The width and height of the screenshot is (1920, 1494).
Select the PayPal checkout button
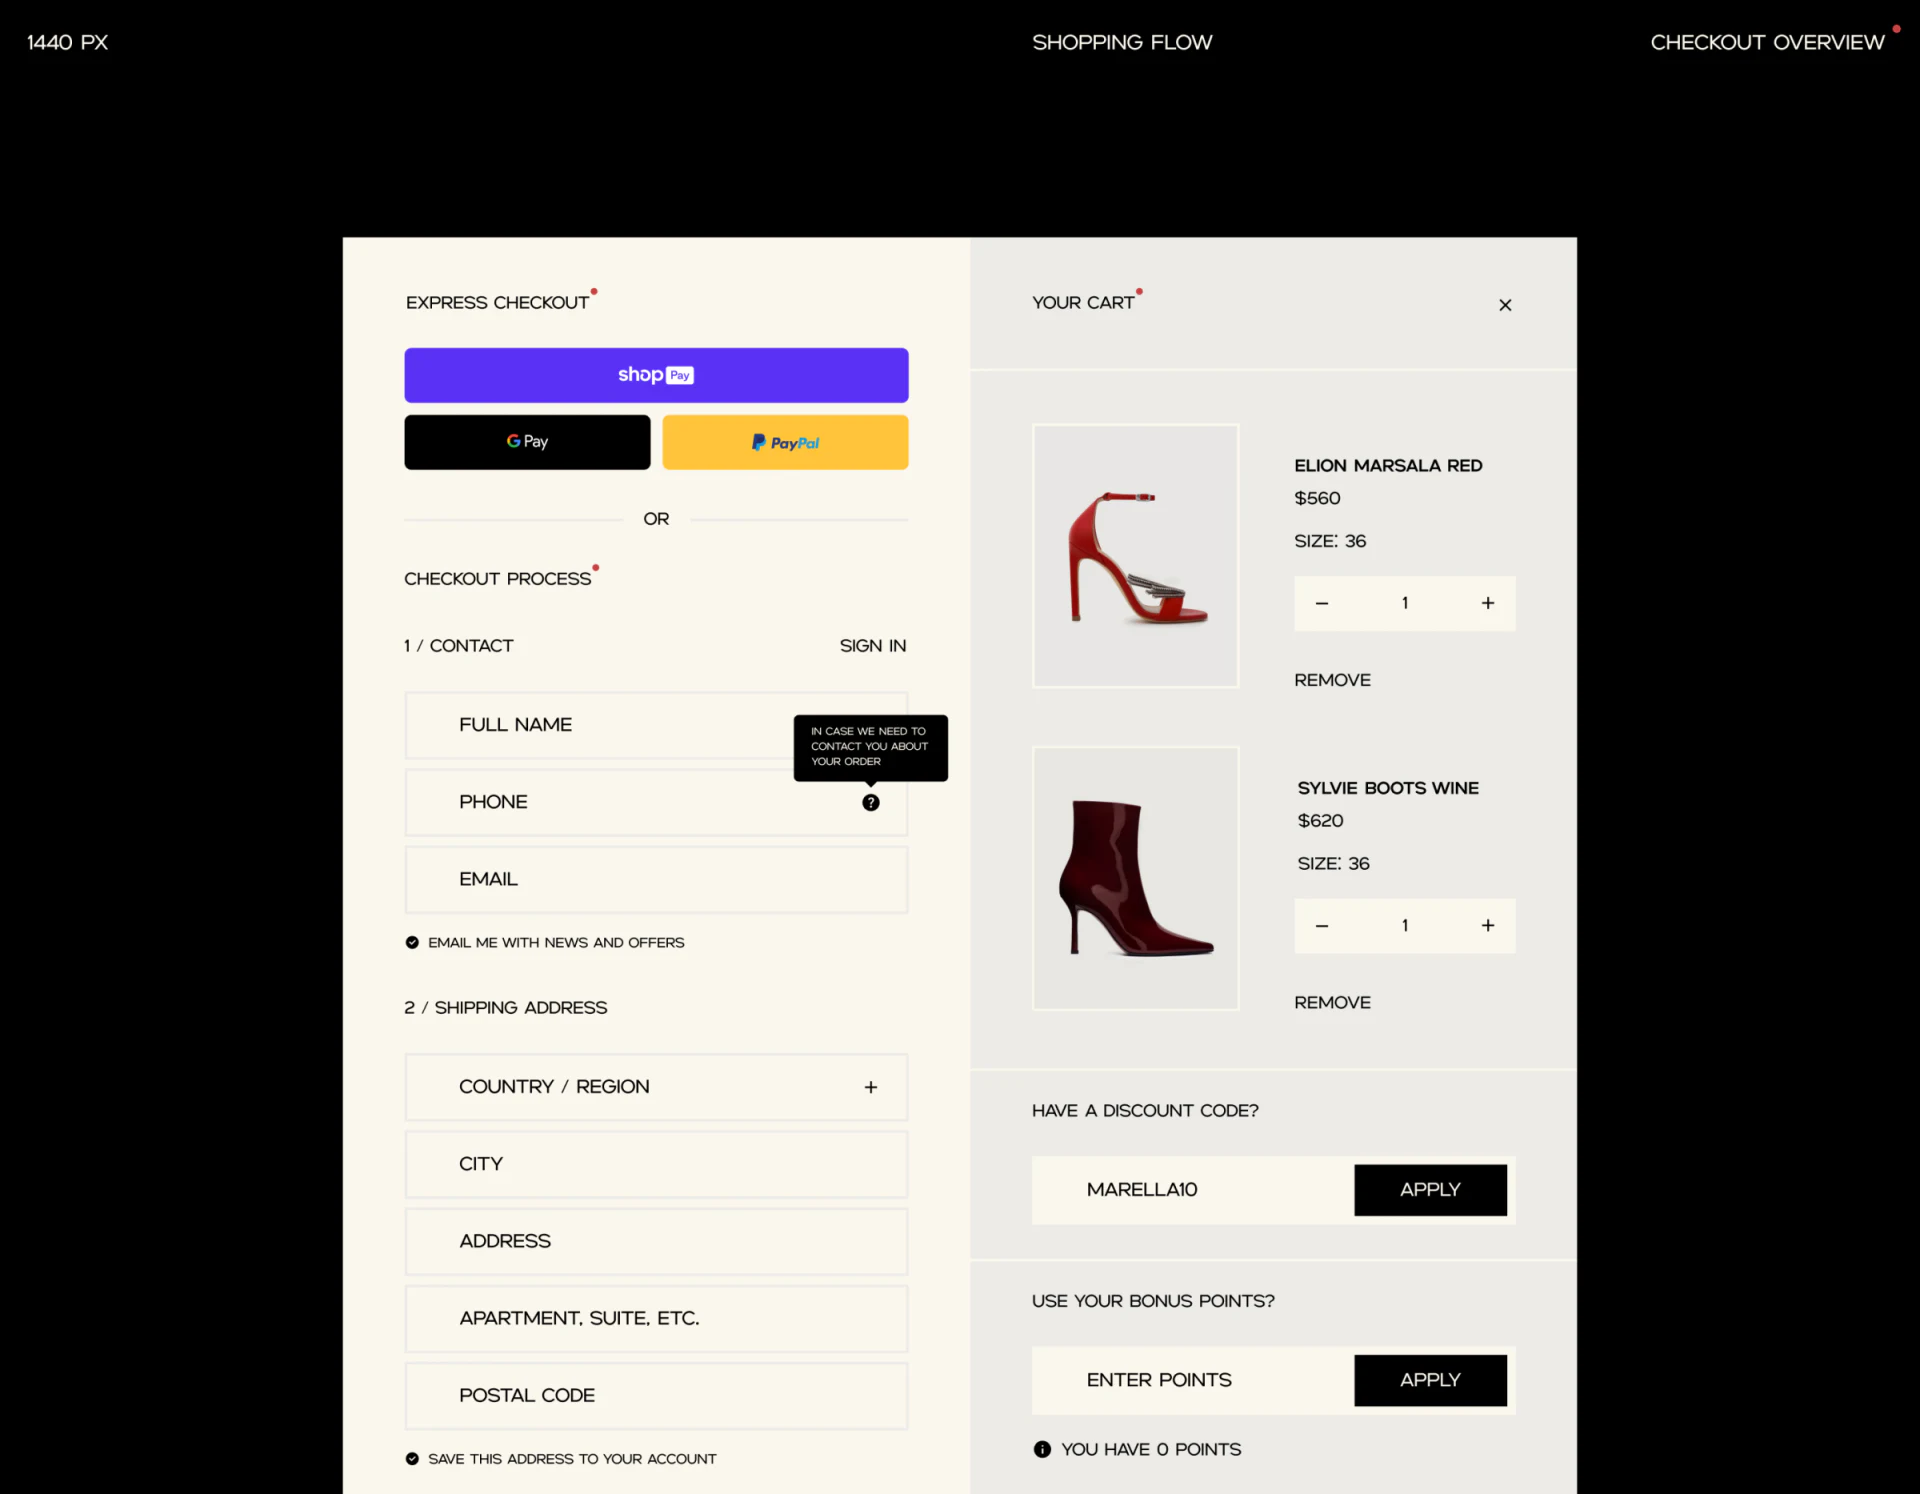click(785, 442)
